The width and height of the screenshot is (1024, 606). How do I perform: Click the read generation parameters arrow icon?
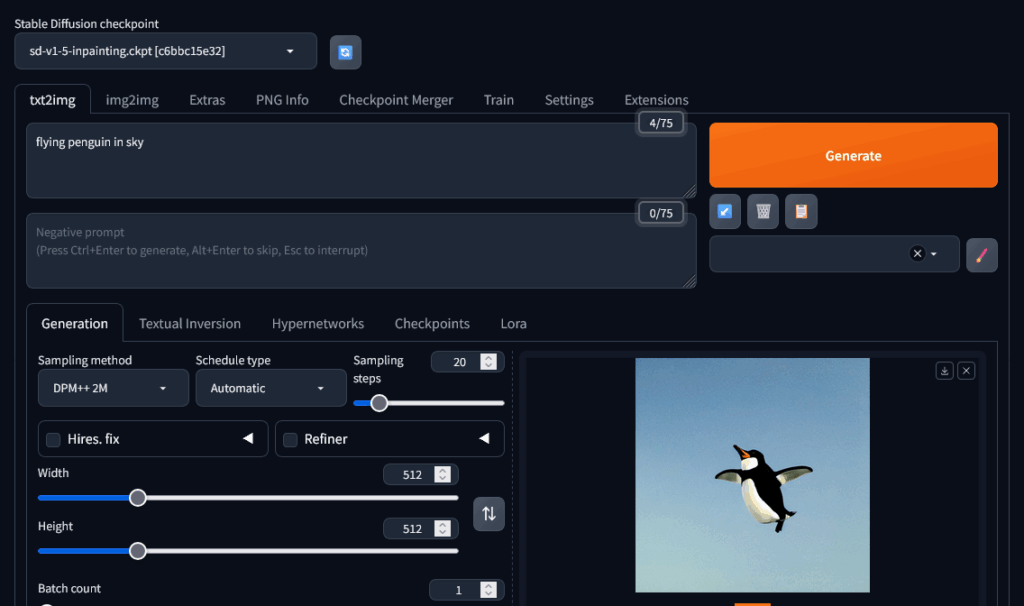[725, 211]
